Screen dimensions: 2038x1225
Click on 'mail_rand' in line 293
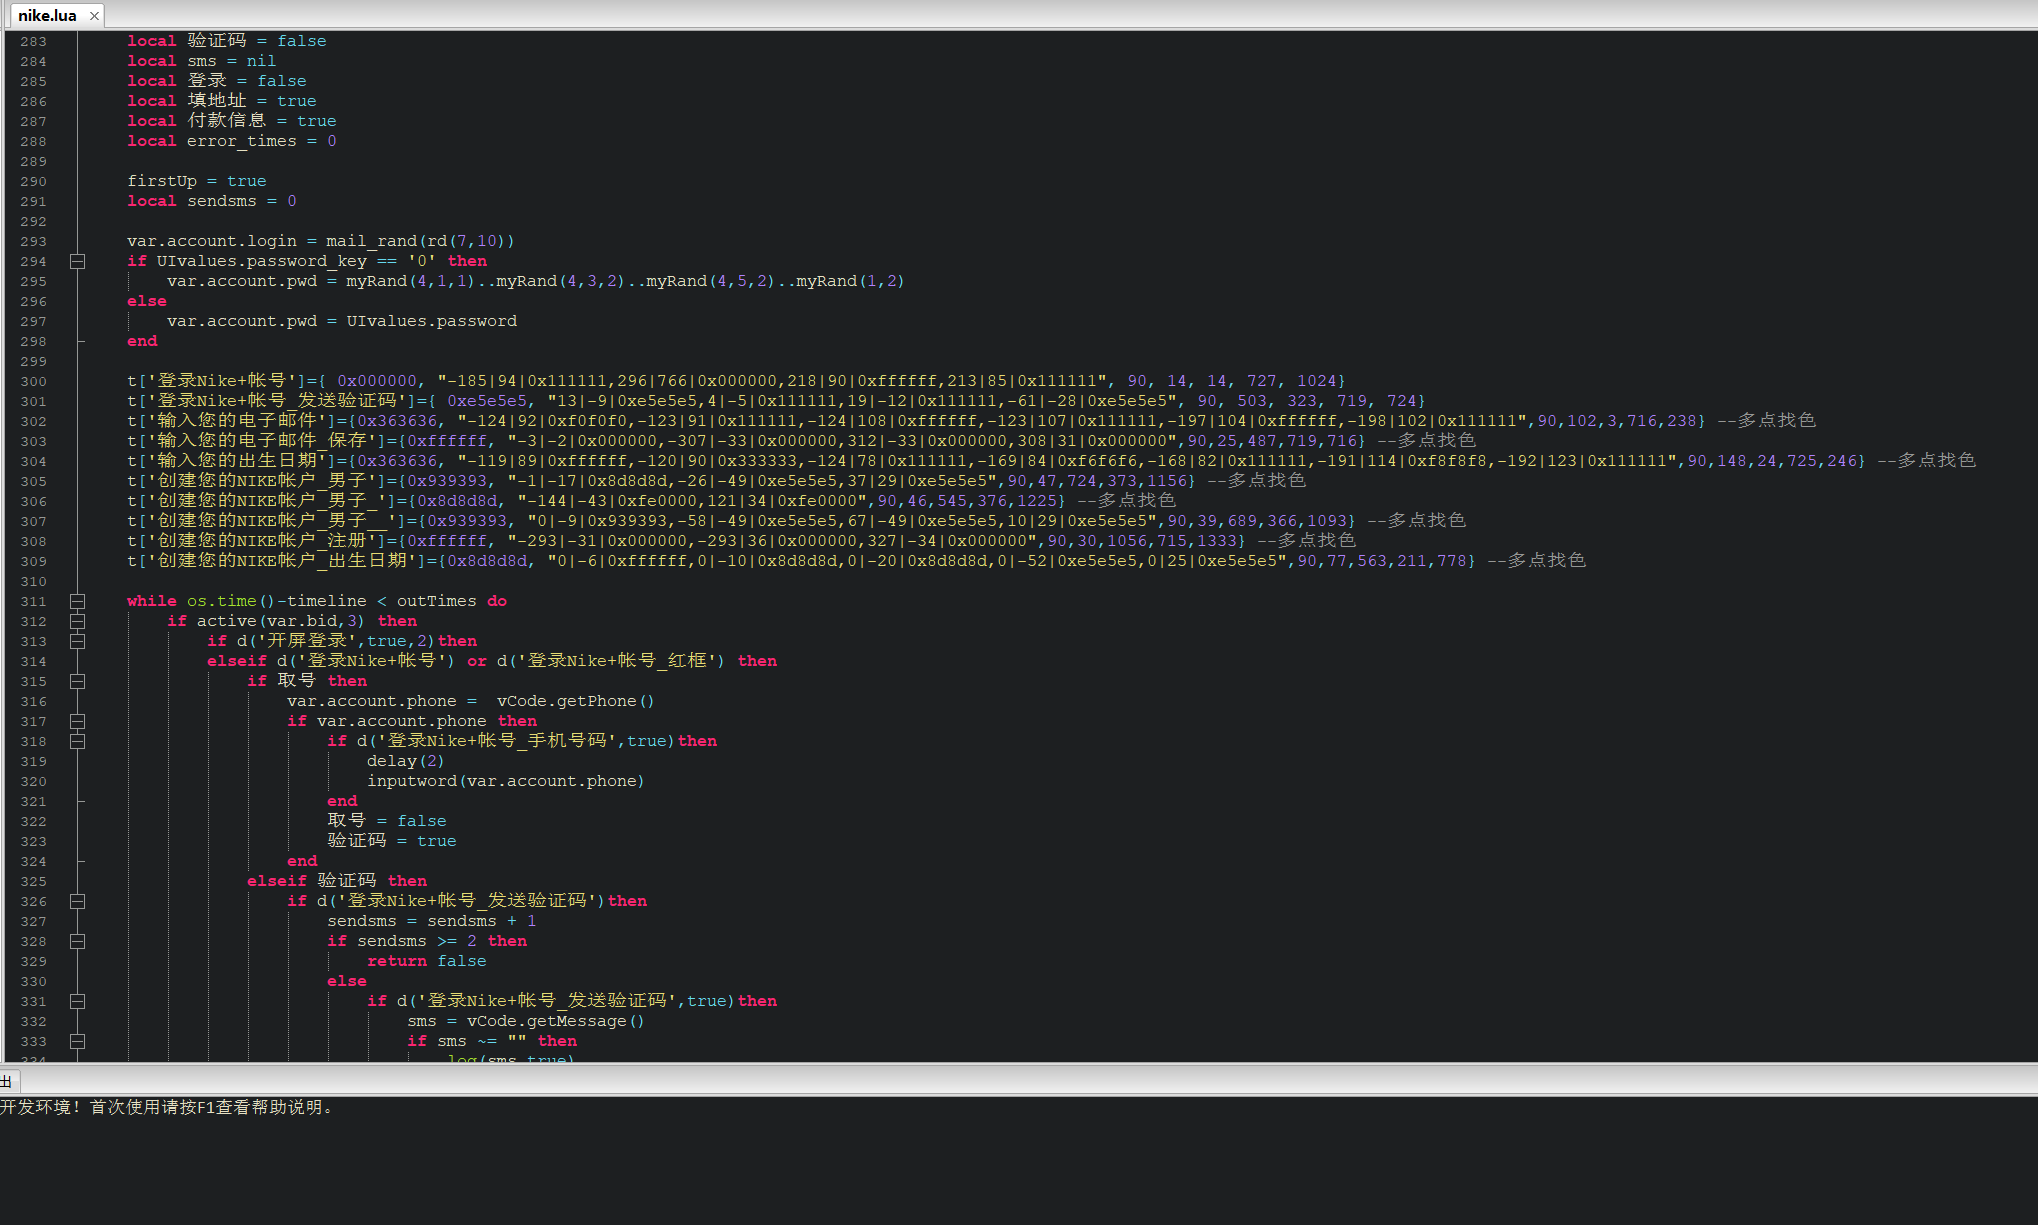pyautogui.click(x=372, y=241)
